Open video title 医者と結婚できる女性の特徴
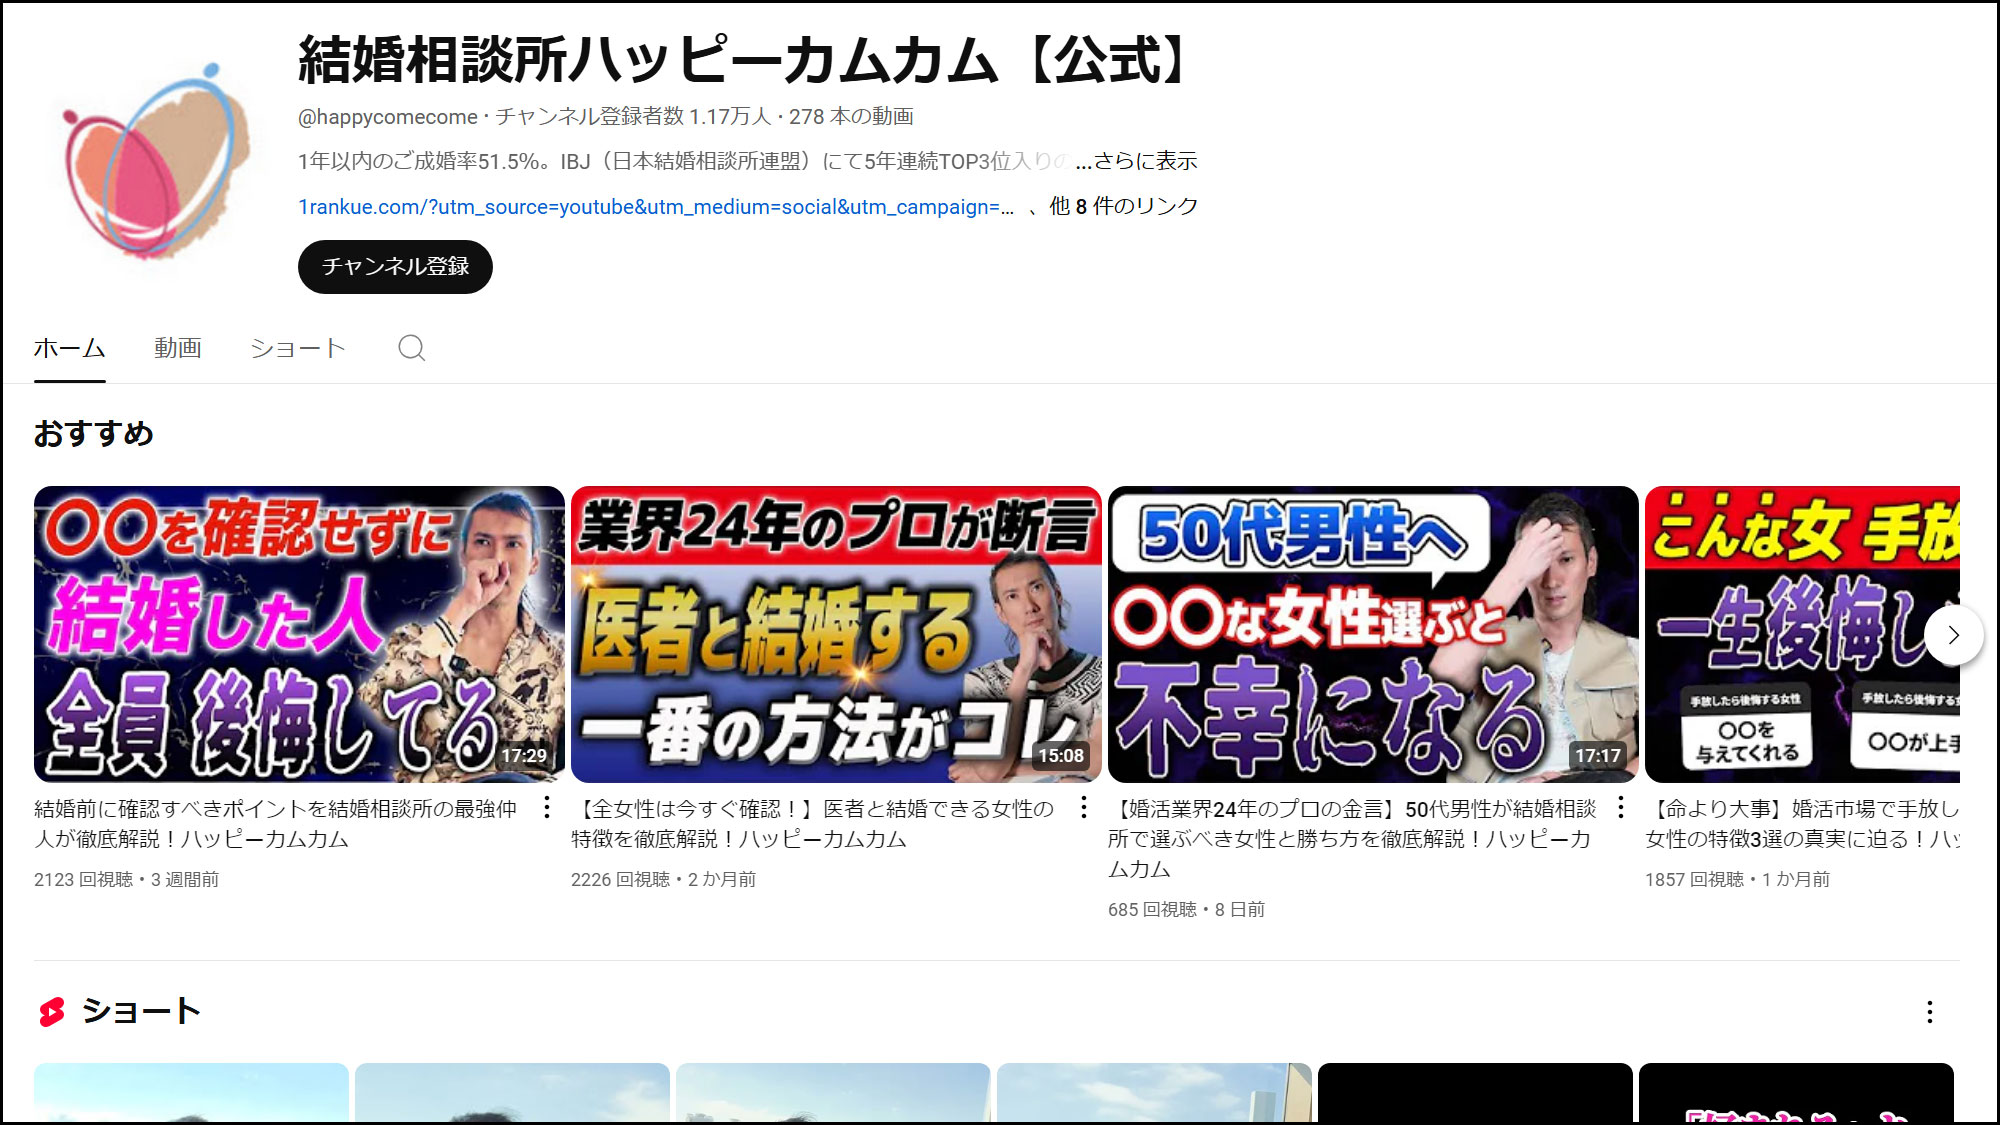2000x1125 pixels. pos(813,824)
